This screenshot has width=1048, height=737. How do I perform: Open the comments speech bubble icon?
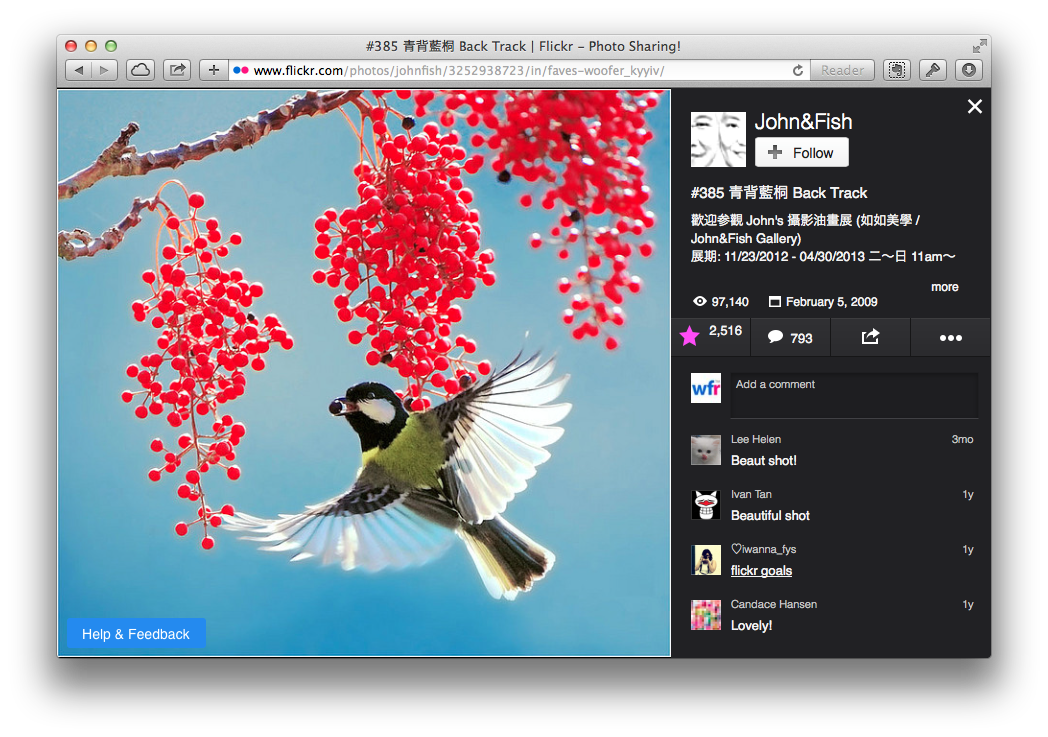[775, 337]
